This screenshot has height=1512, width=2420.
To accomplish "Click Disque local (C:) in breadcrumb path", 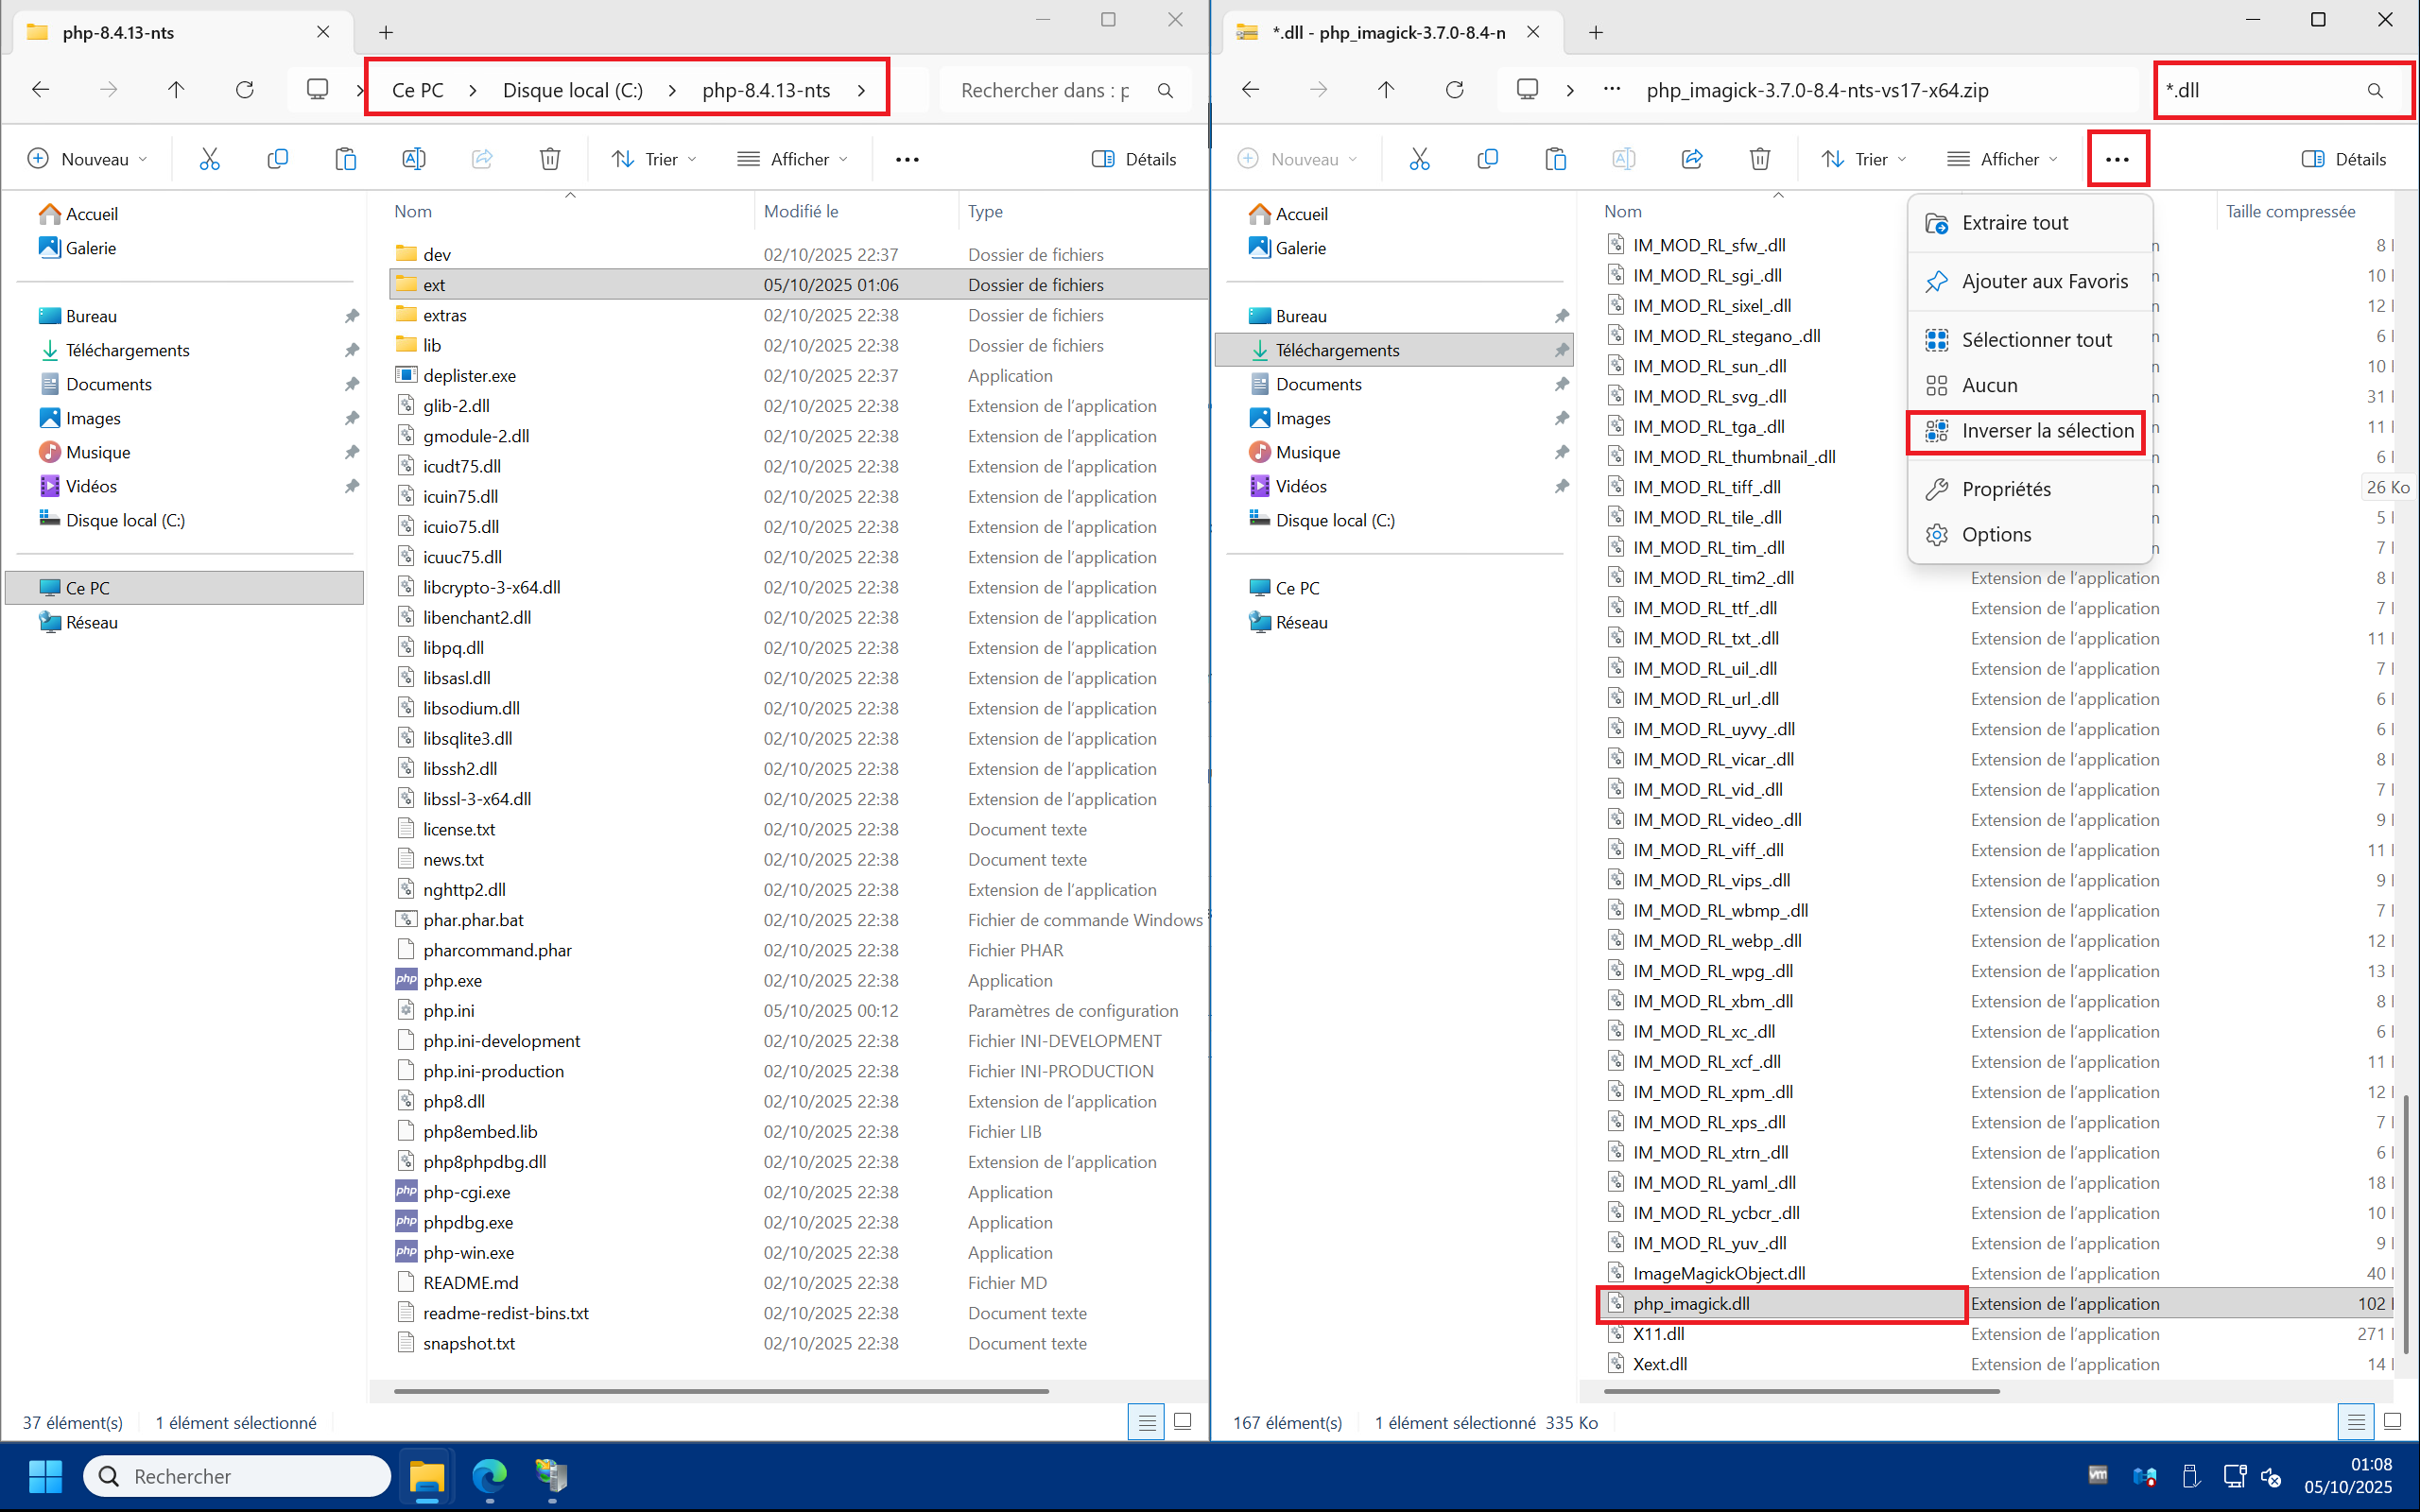I will 572,90.
